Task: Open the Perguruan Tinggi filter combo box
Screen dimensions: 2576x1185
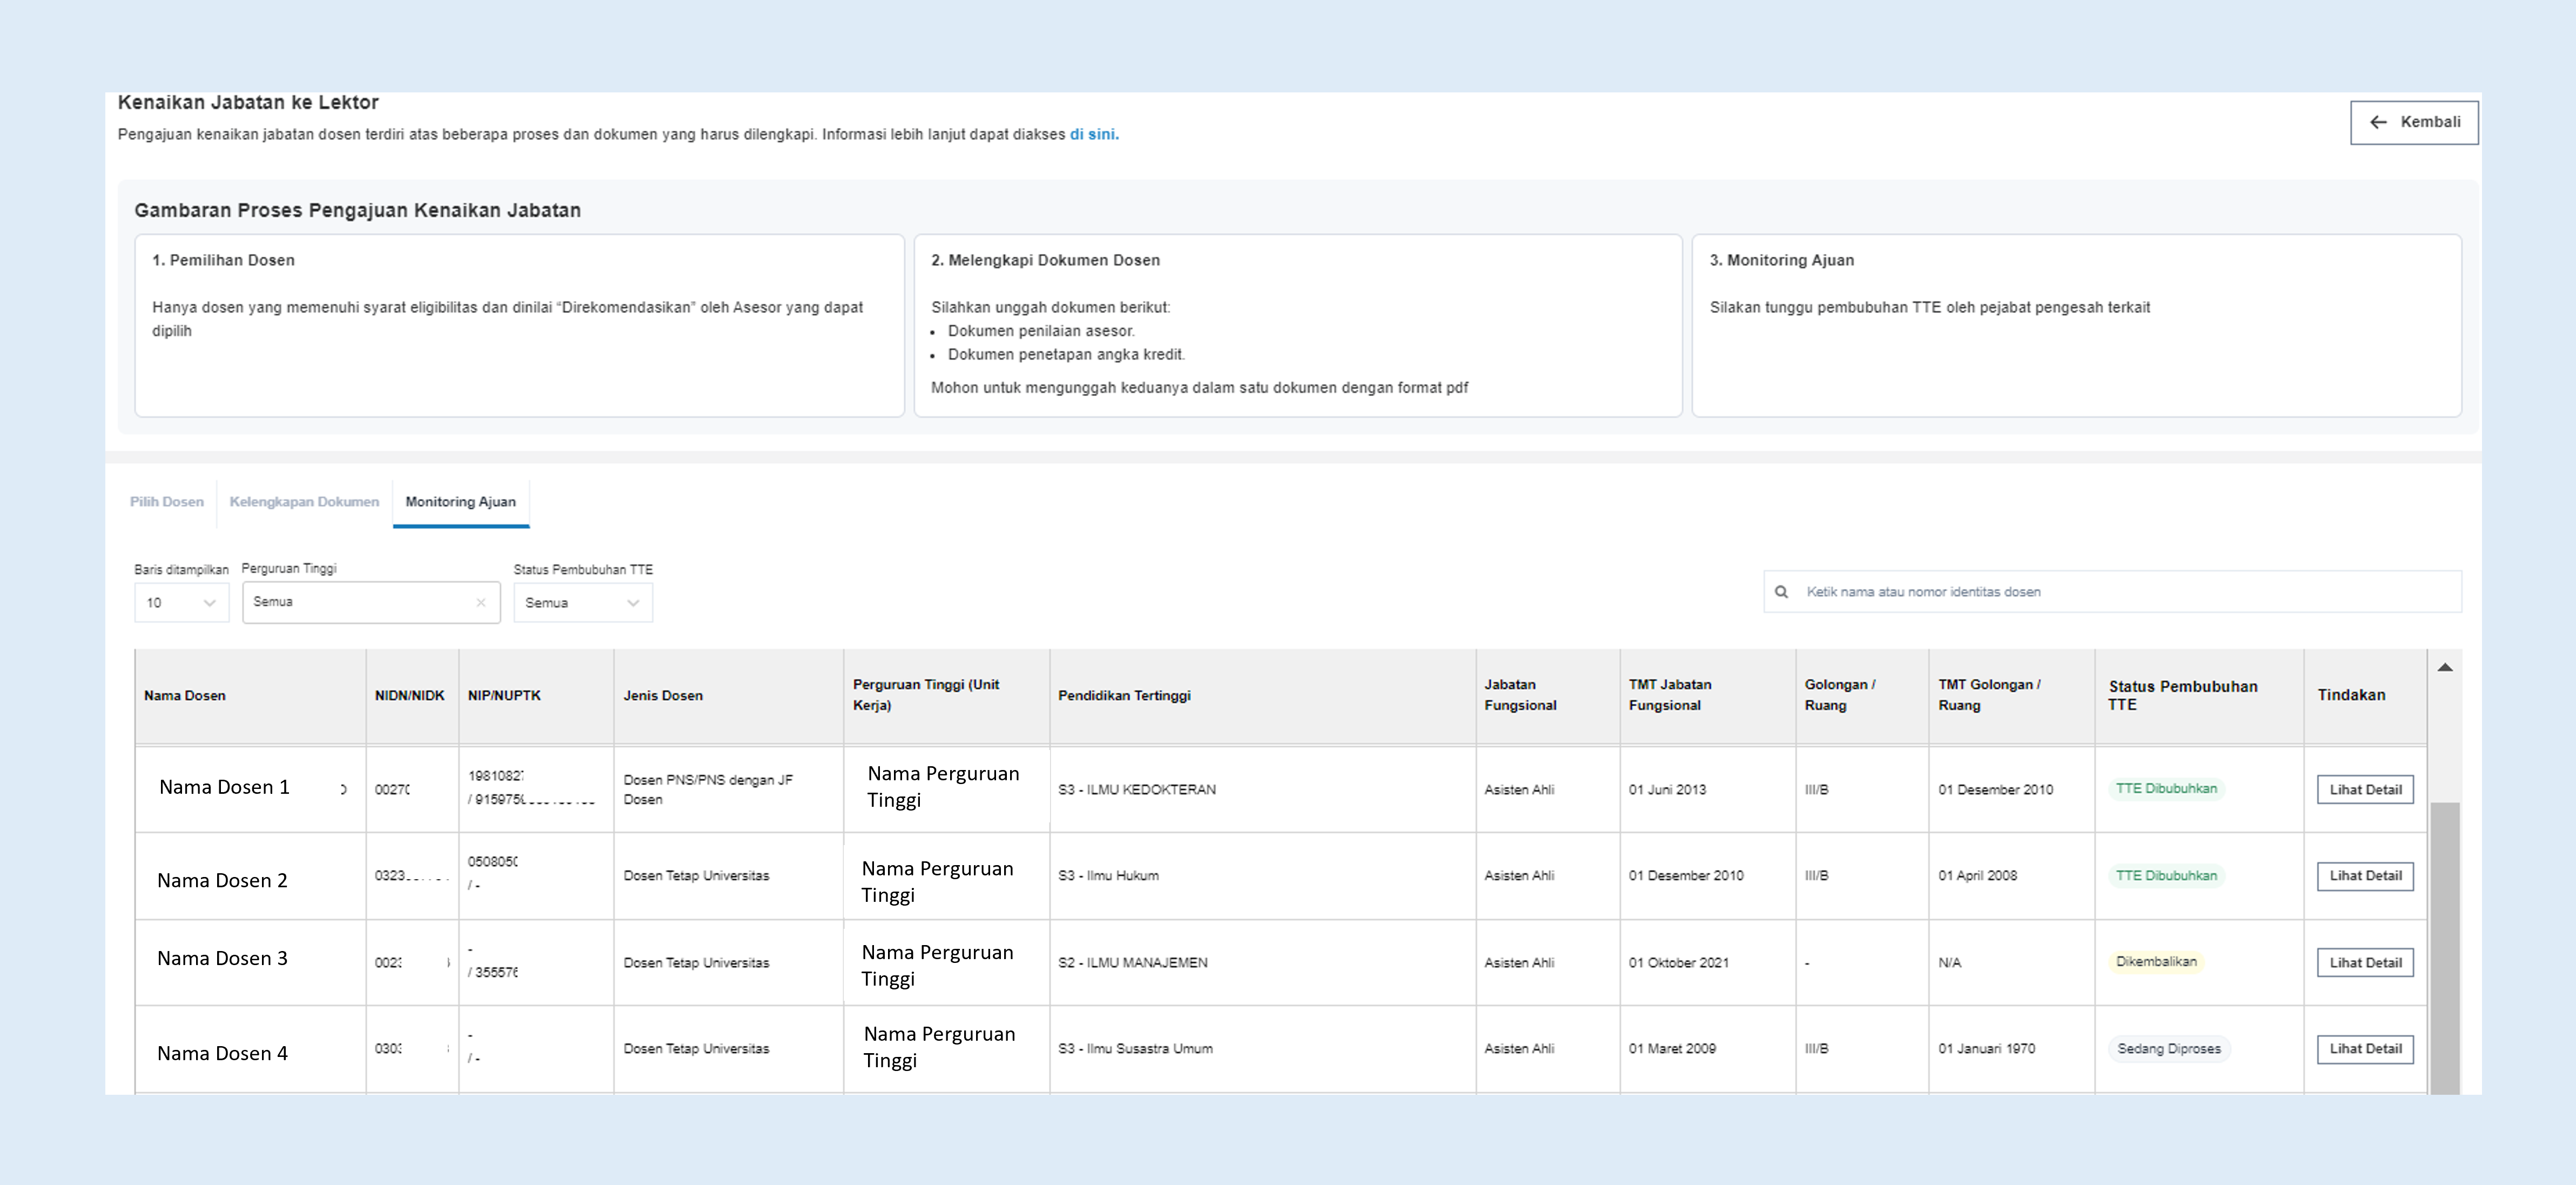Action: click(x=371, y=602)
